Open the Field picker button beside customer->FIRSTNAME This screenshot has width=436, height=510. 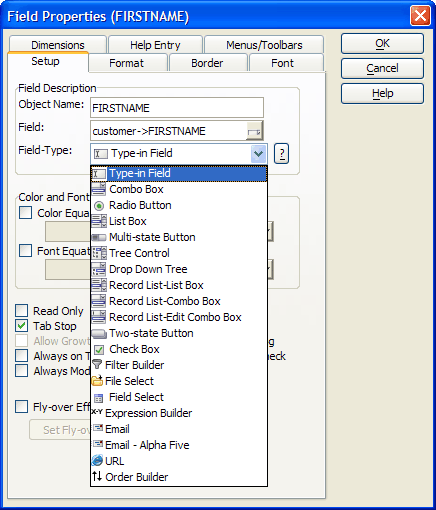[254, 131]
